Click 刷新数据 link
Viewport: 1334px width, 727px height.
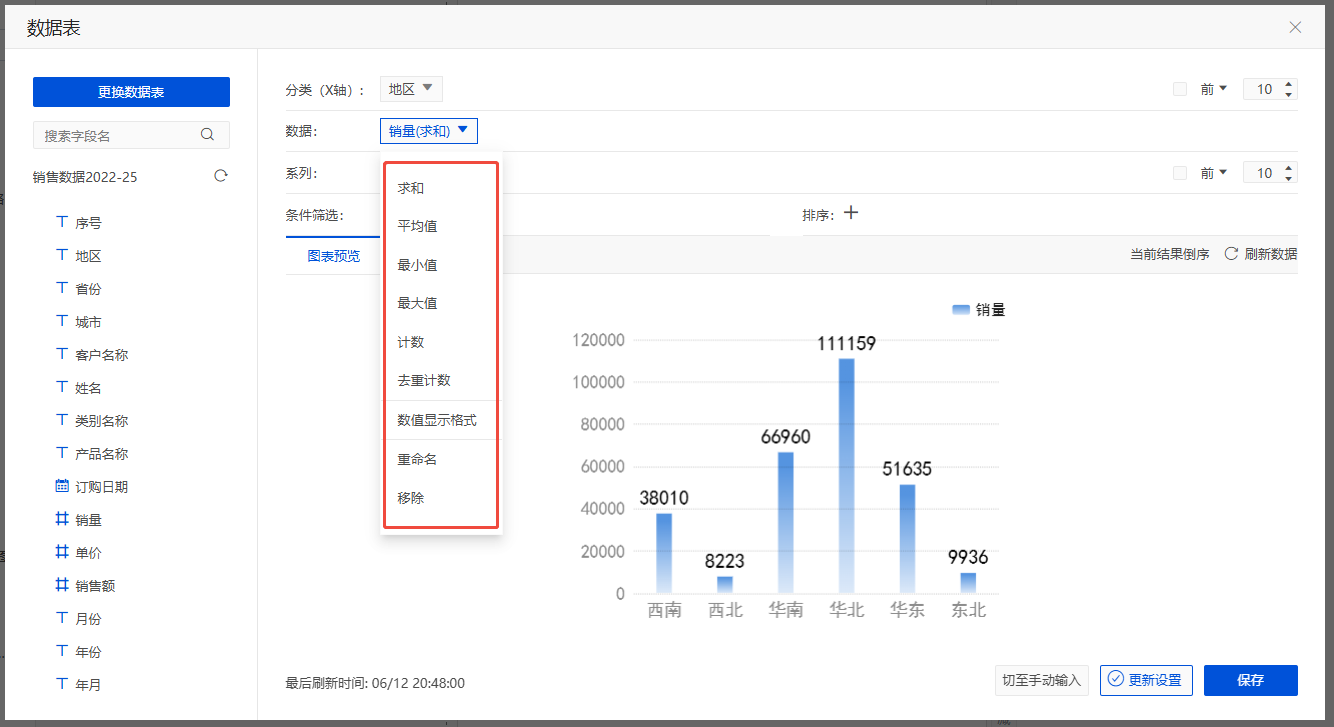(x=1271, y=254)
